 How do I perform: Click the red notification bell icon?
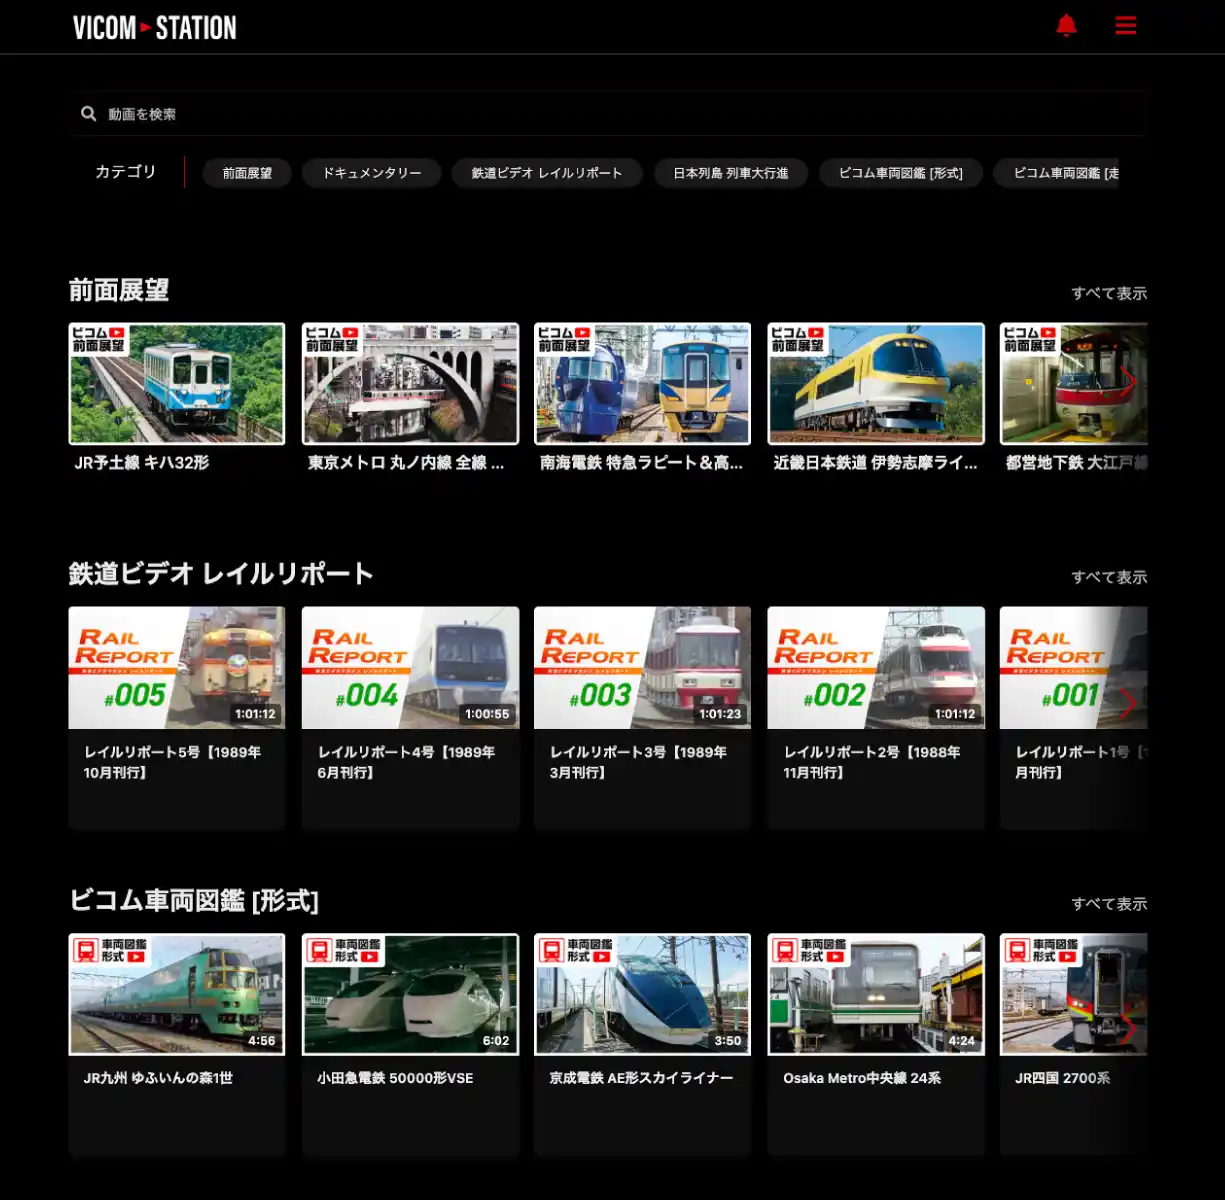pyautogui.click(x=1066, y=26)
